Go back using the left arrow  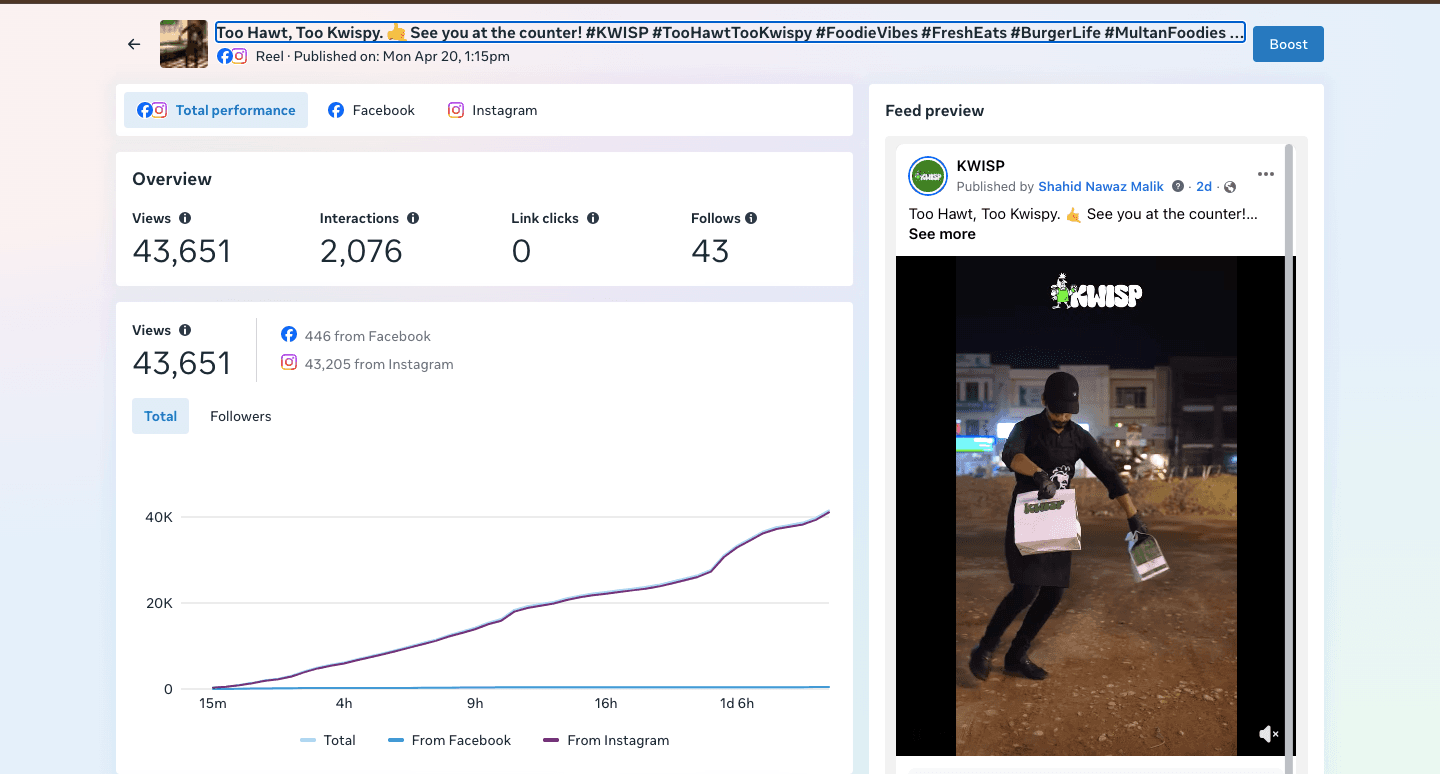[134, 44]
